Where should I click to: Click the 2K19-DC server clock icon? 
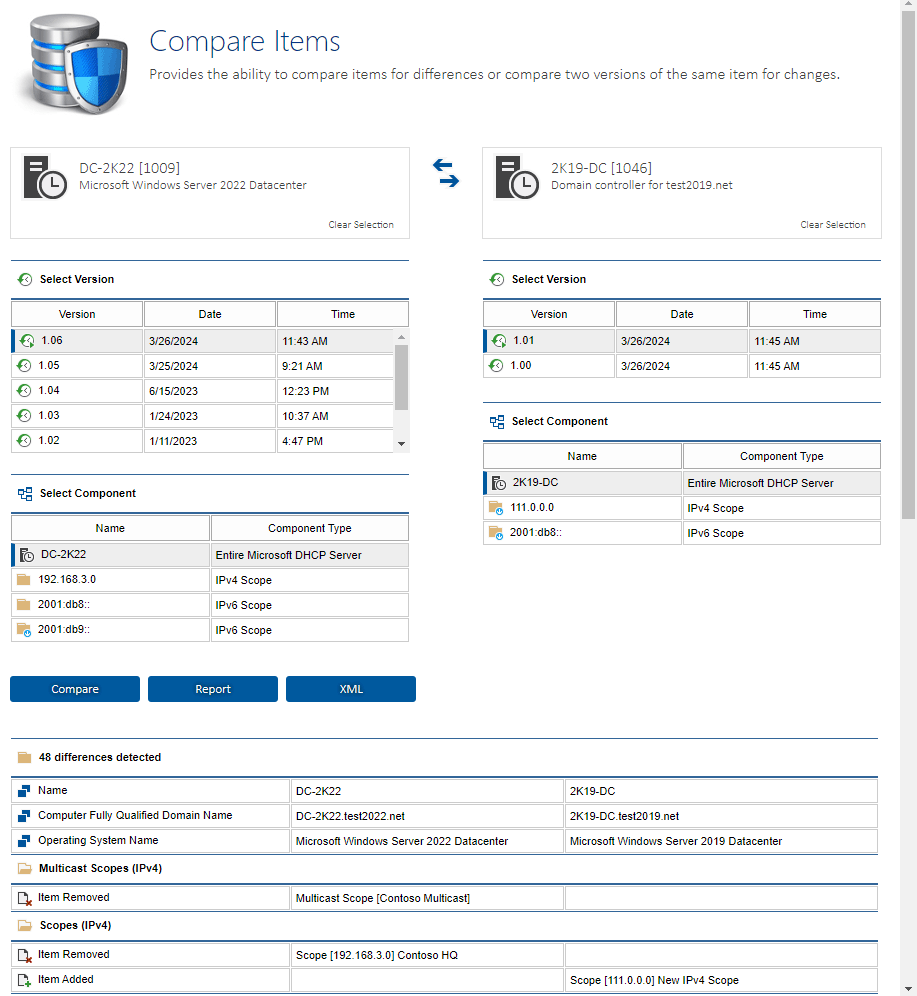click(x=516, y=178)
